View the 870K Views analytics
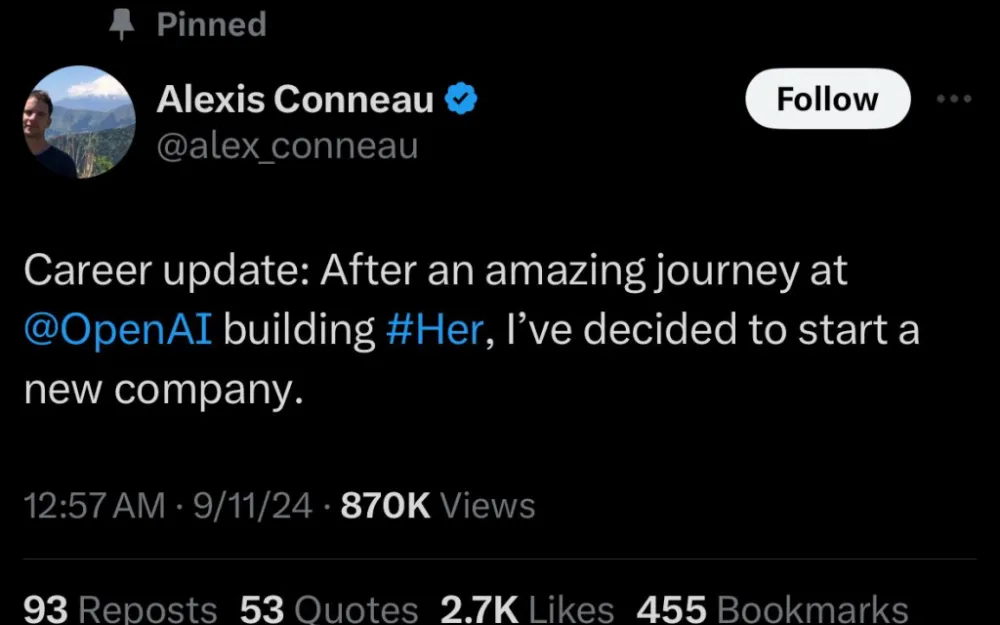Screen dimensions: 1000x625 tap(438, 506)
